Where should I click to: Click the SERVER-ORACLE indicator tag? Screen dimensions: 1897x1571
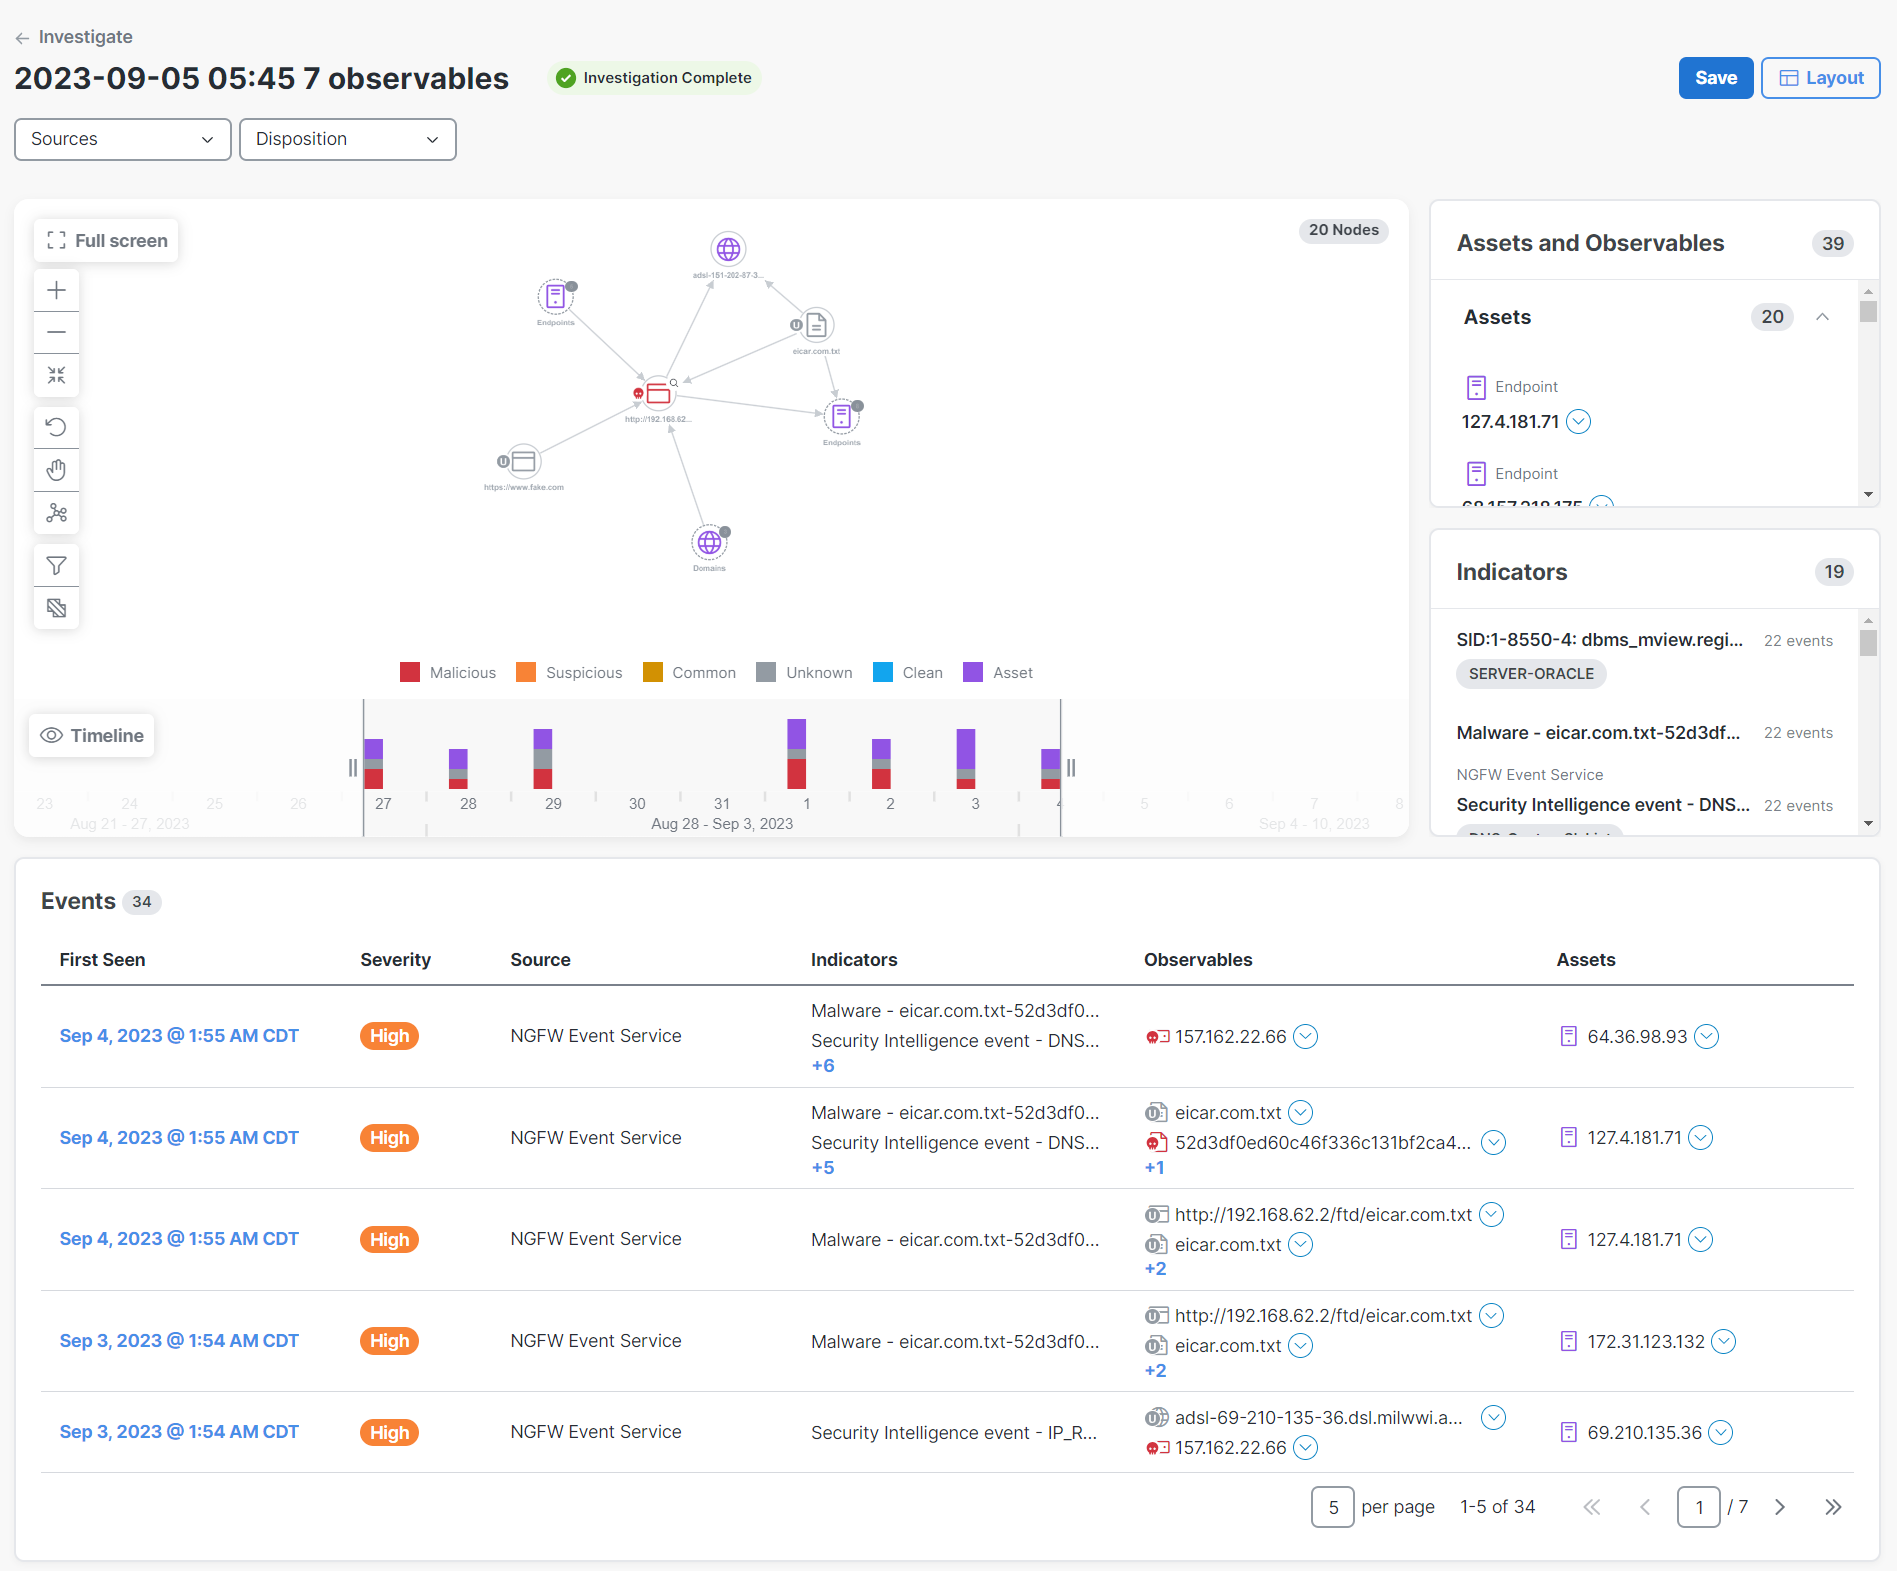(x=1531, y=673)
